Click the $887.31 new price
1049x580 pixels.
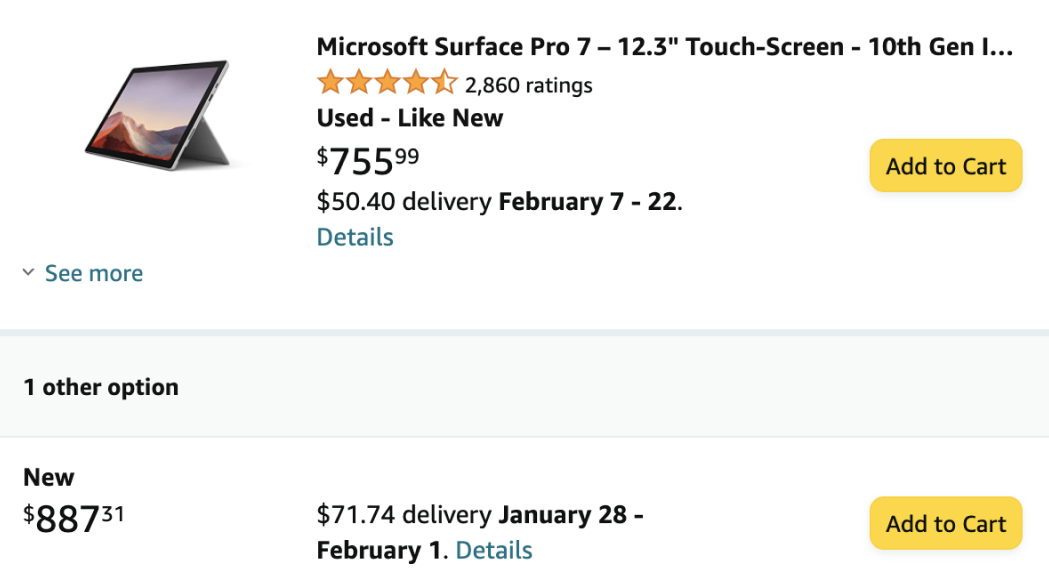point(74,518)
